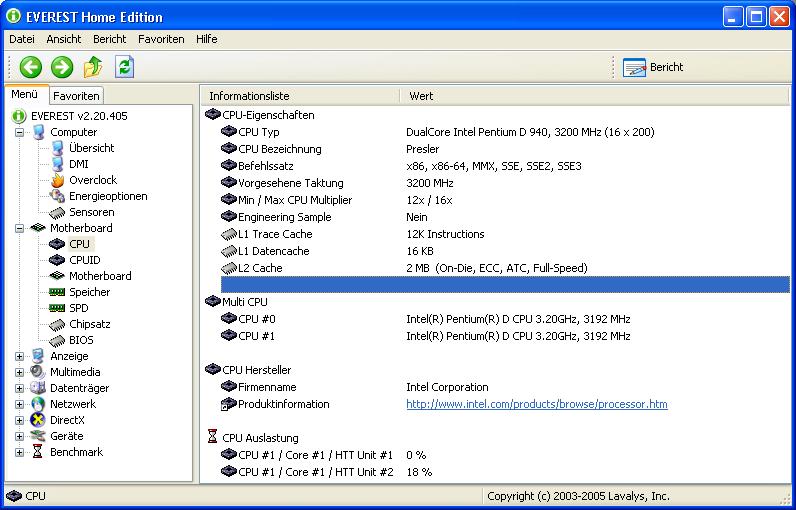Viewport: 796px width, 510px height.
Task: Click the CPU Auslastung hourglass icon
Action: point(213,436)
